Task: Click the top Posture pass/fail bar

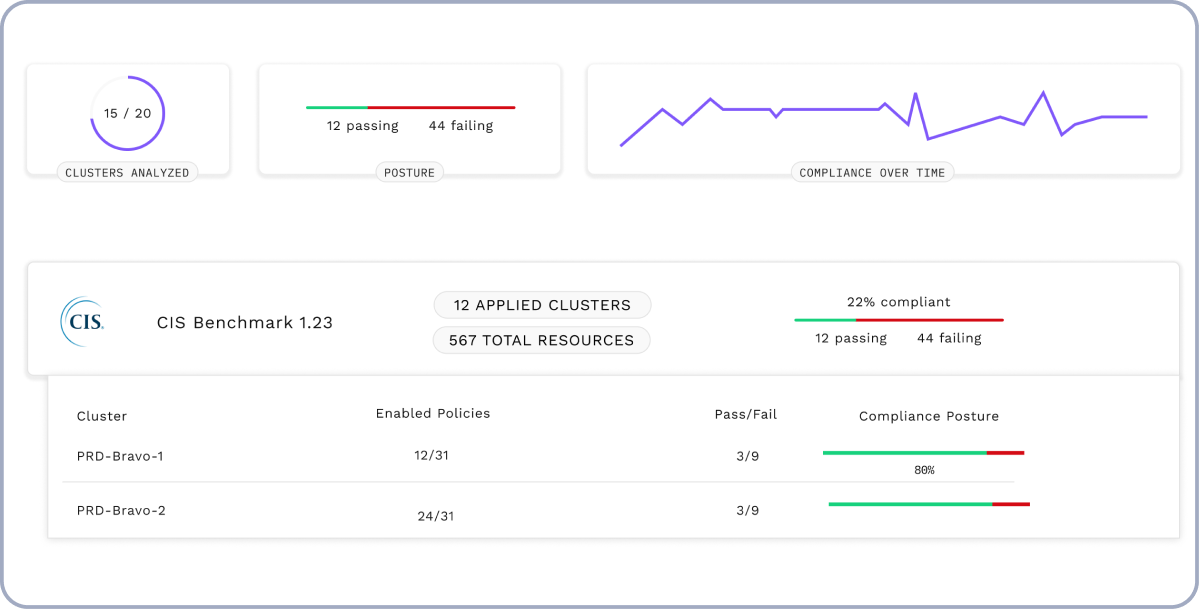Action: (410, 107)
